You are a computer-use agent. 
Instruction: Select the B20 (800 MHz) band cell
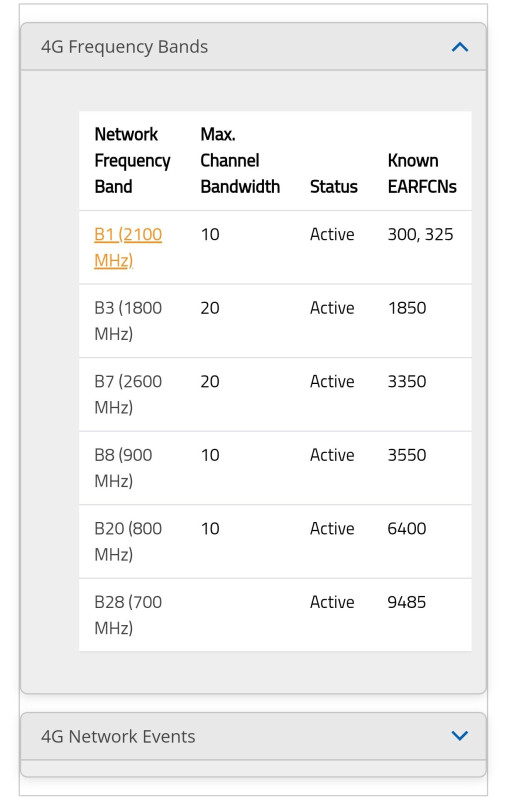[x=128, y=541]
